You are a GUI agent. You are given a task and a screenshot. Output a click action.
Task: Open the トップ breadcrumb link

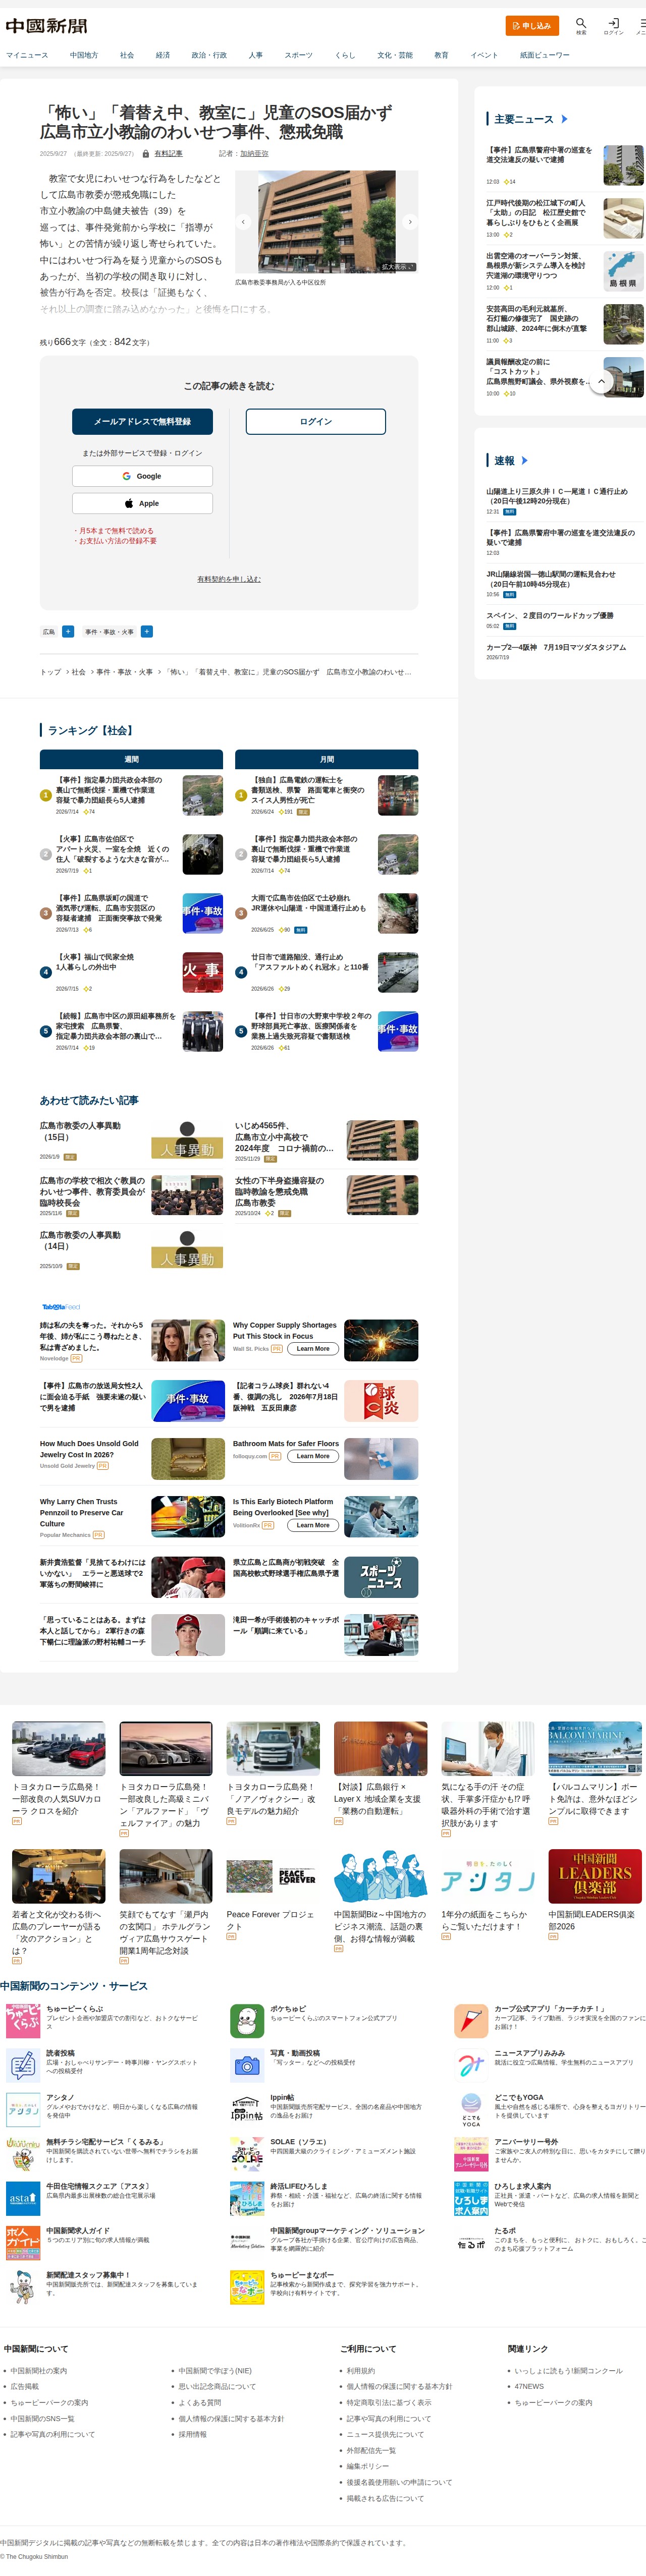[50, 672]
